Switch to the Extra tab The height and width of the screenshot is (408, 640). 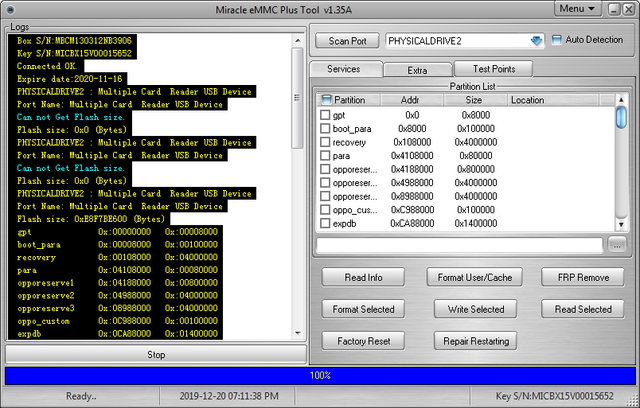417,70
